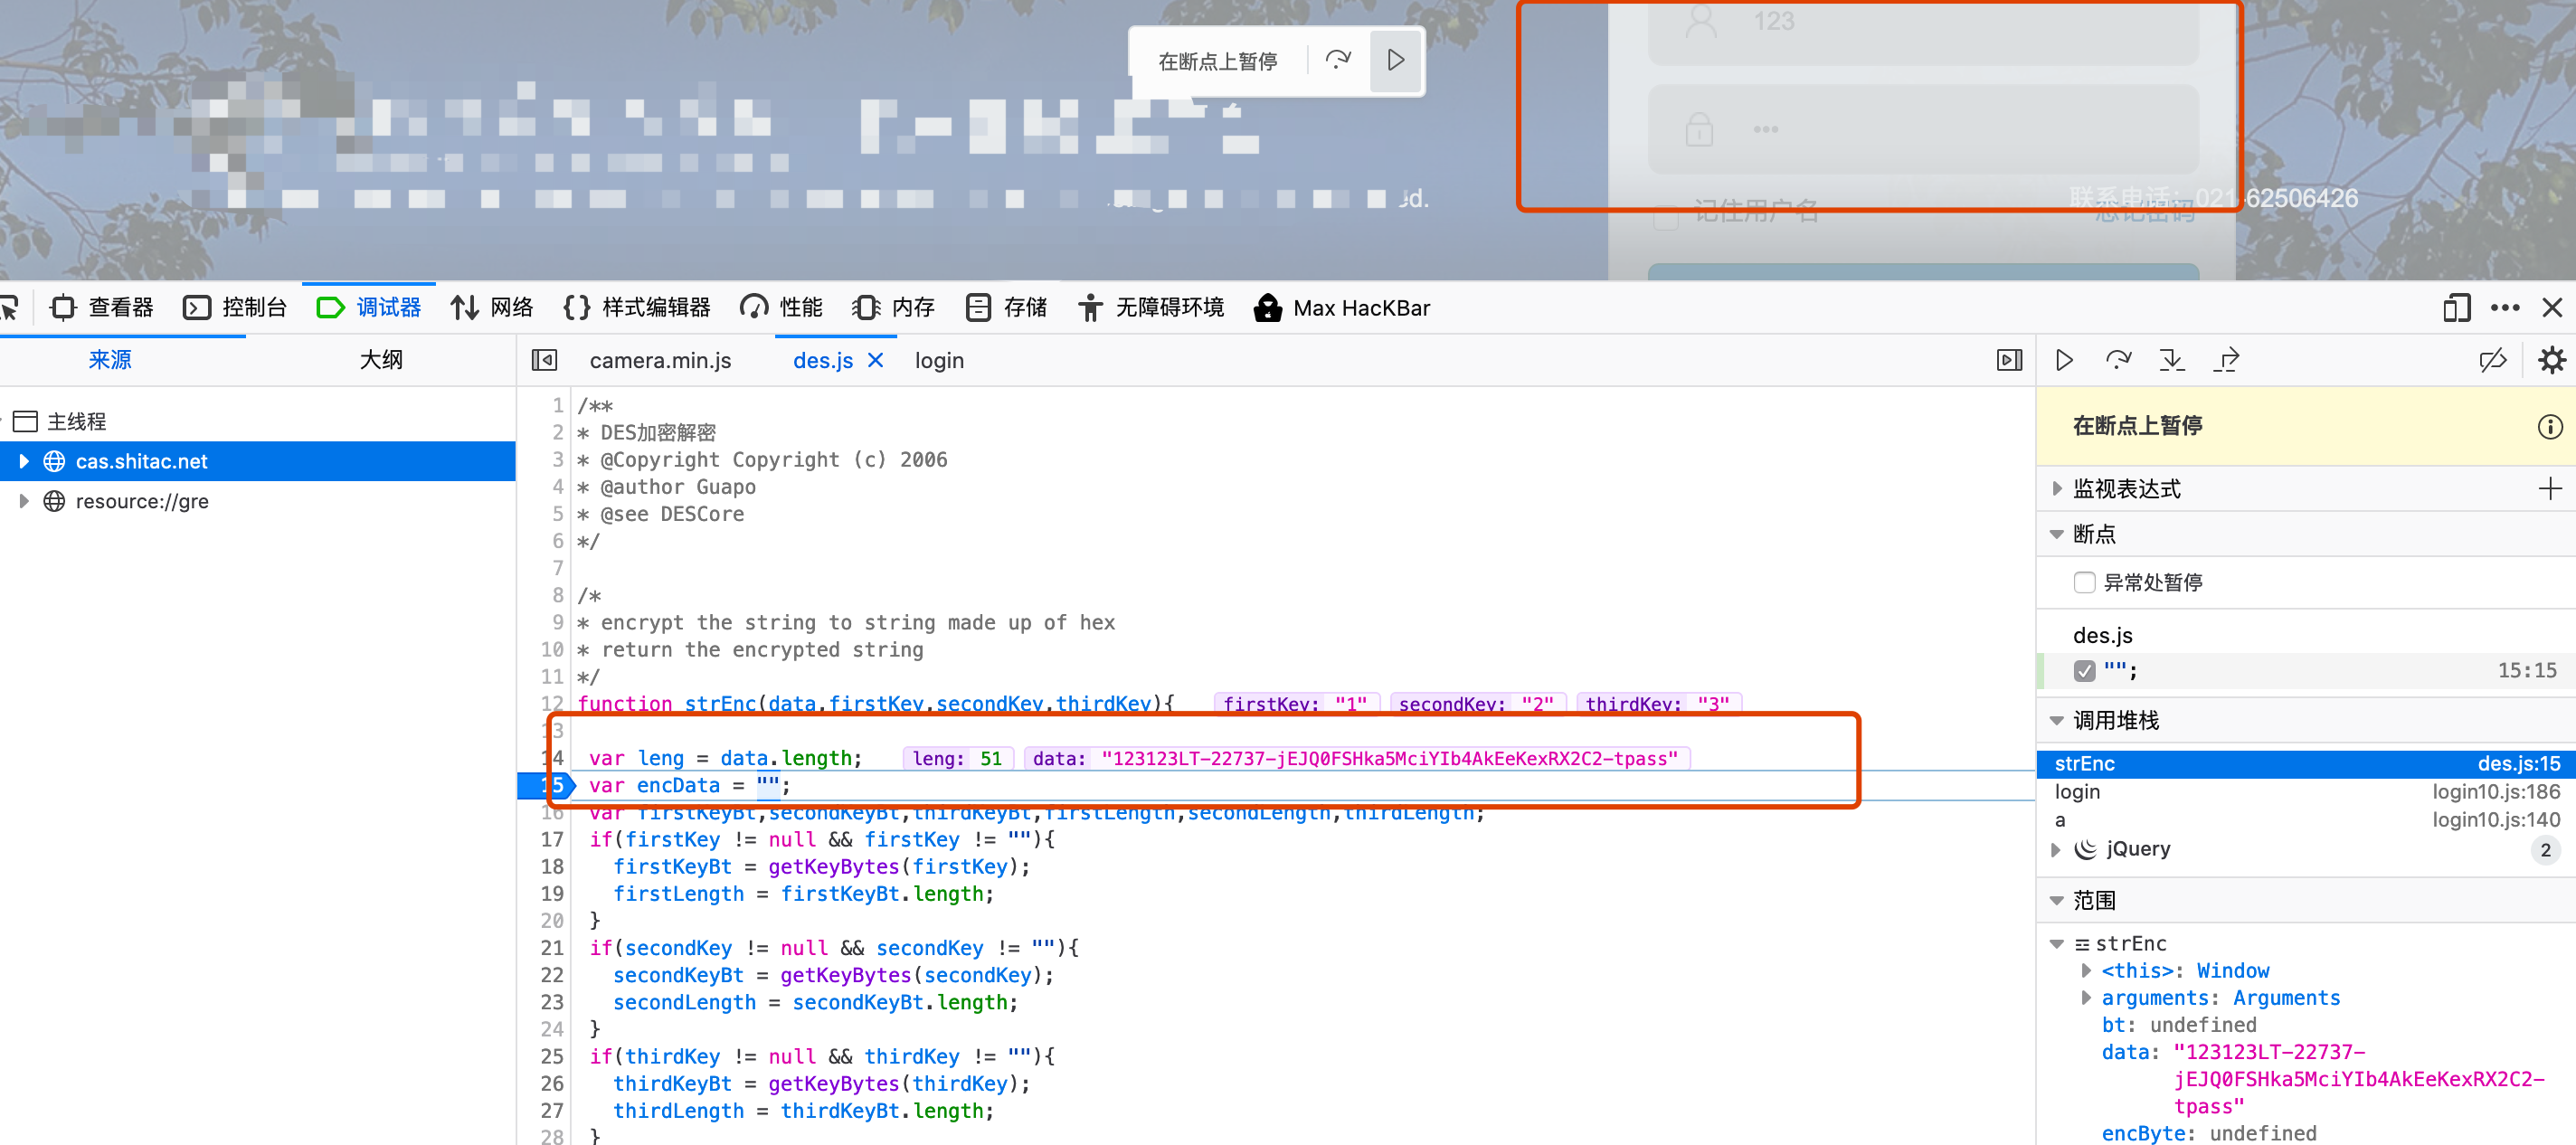The width and height of the screenshot is (2576, 1145).
Task: Click the Step Out debugger icon
Action: (x=2227, y=360)
